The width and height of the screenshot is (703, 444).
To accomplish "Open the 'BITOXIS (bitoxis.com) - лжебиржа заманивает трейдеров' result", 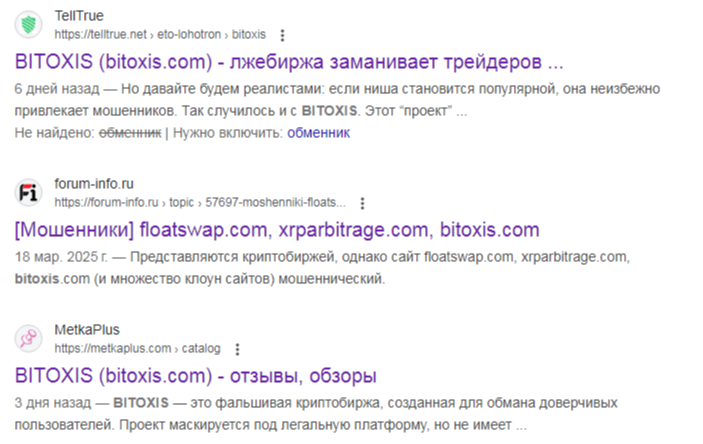I will tap(289, 62).
